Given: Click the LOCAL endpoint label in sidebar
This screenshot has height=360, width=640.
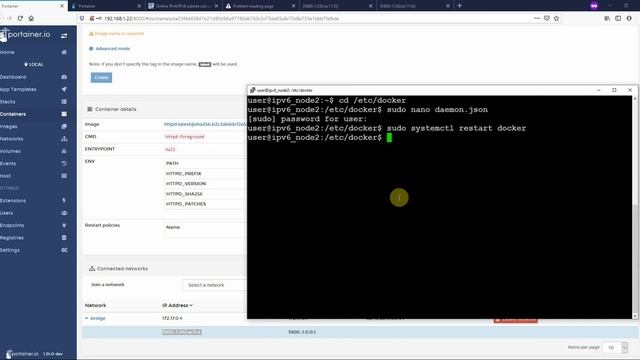Looking at the screenshot, I should pos(33,64).
